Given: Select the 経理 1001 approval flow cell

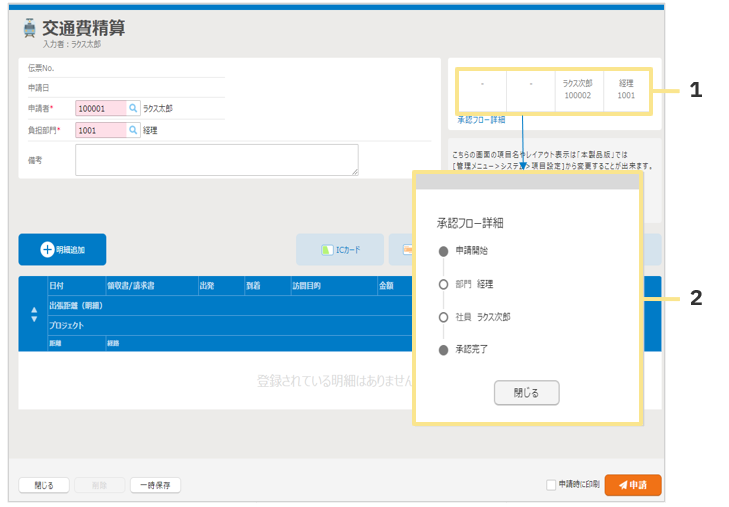Looking at the screenshot, I should click(626, 90).
